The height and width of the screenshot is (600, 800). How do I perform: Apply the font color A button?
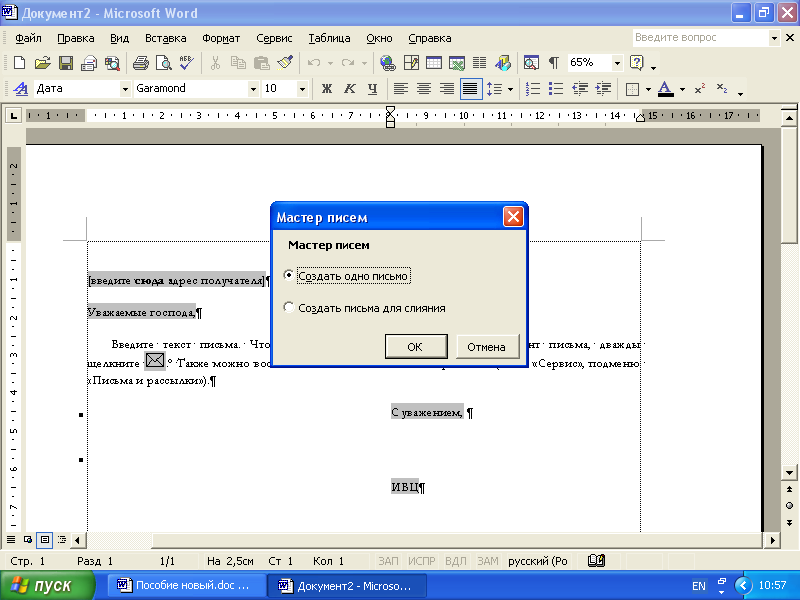click(x=665, y=89)
